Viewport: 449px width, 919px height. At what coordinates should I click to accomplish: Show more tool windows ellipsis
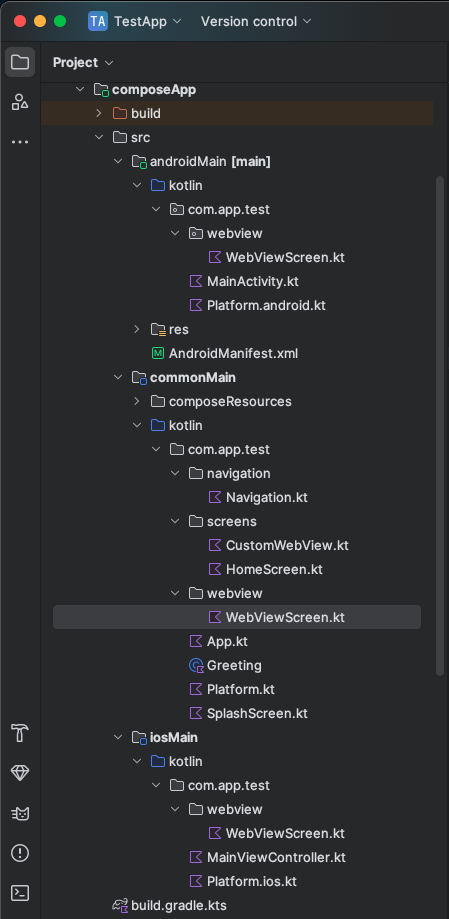(x=20, y=142)
